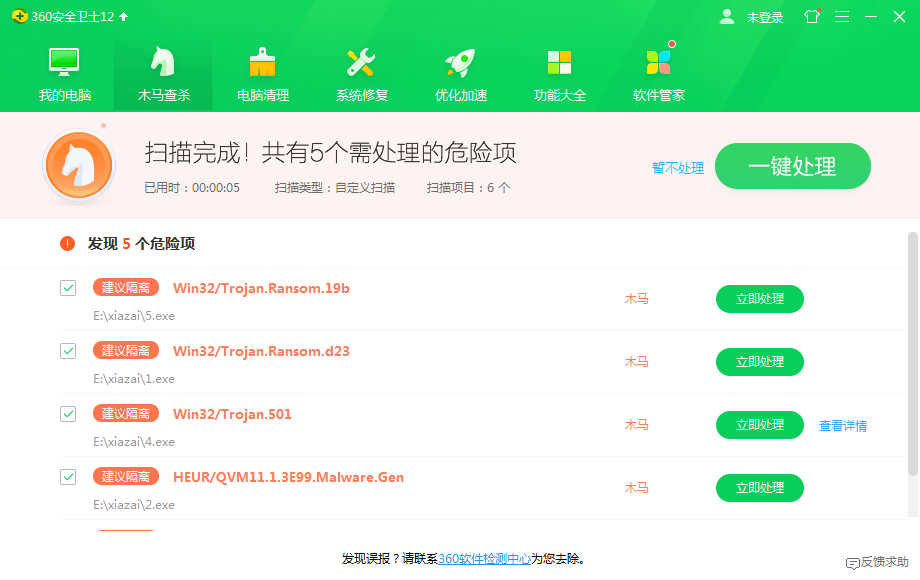Select the 木马查杀 horse icon
Screen dimensions: 920x580
[163, 62]
